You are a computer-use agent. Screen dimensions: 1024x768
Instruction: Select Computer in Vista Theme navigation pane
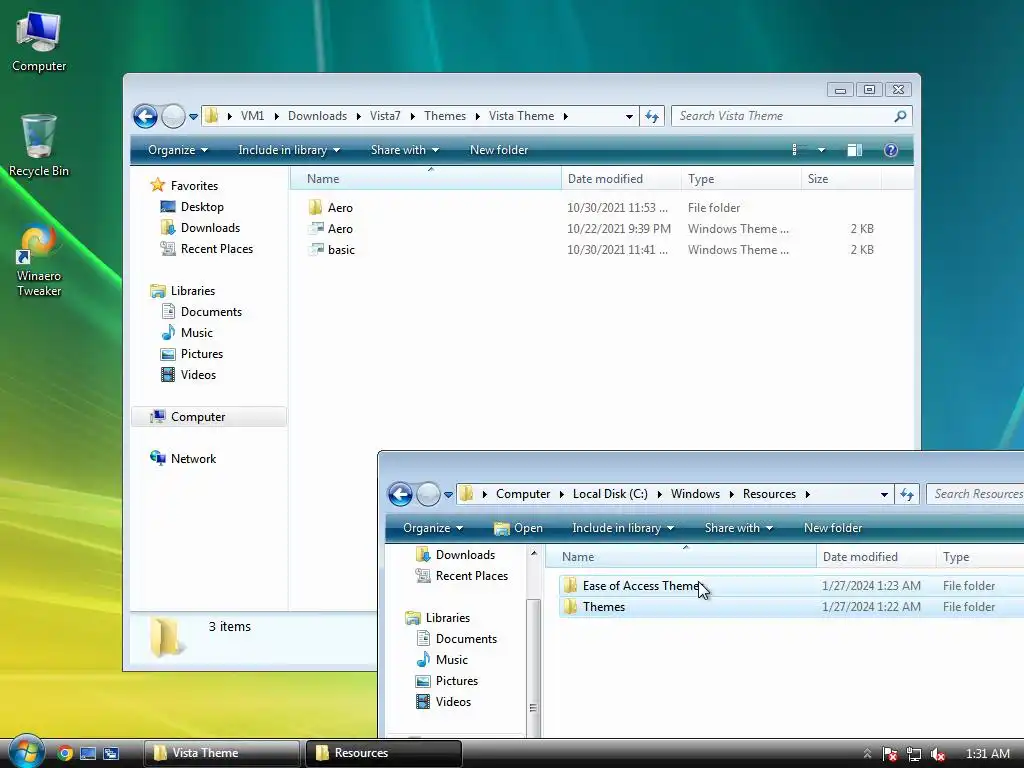click(209, 417)
